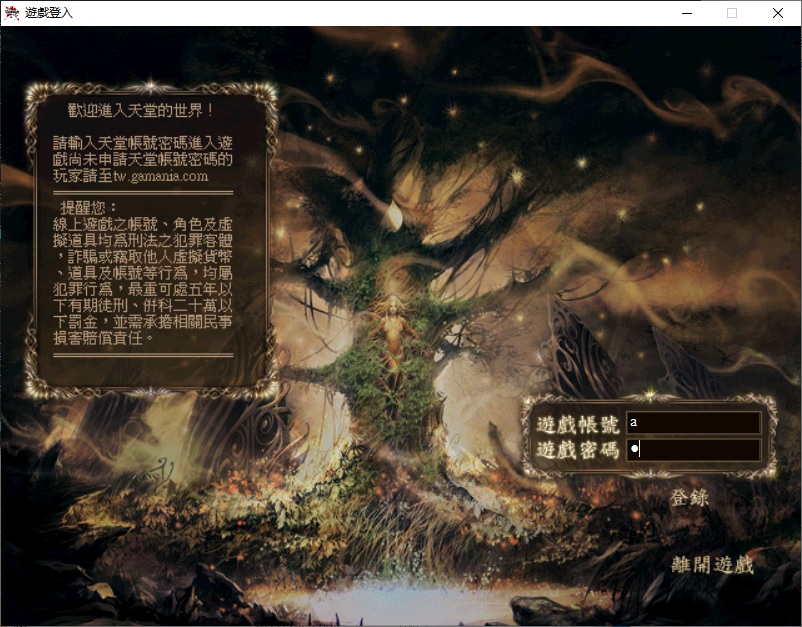Click the 歡迎進入天堂的世界！ welcome heading
The height and width of the screenshot is (627, 802).
[x=141, y=110]
